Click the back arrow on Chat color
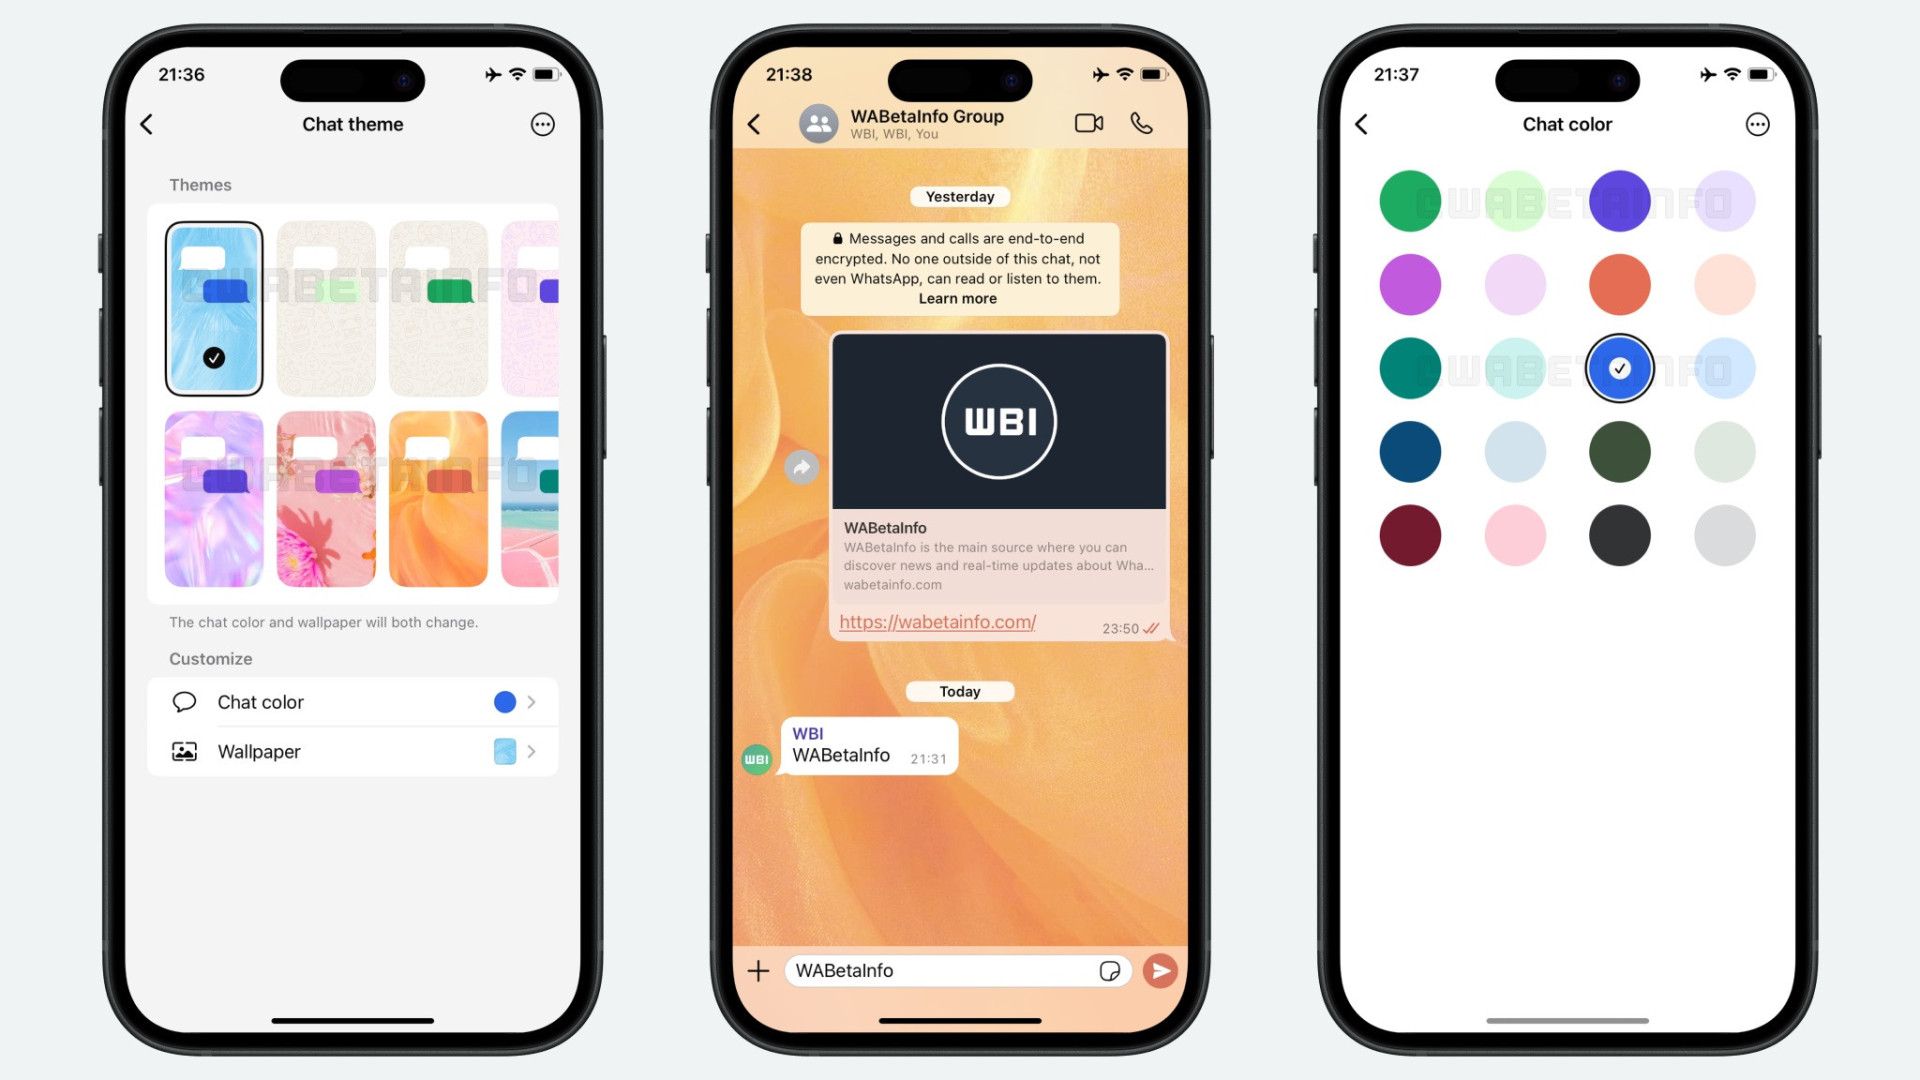The width and height of the screenshot is (1920, 1080). [x=1364, y=124]
